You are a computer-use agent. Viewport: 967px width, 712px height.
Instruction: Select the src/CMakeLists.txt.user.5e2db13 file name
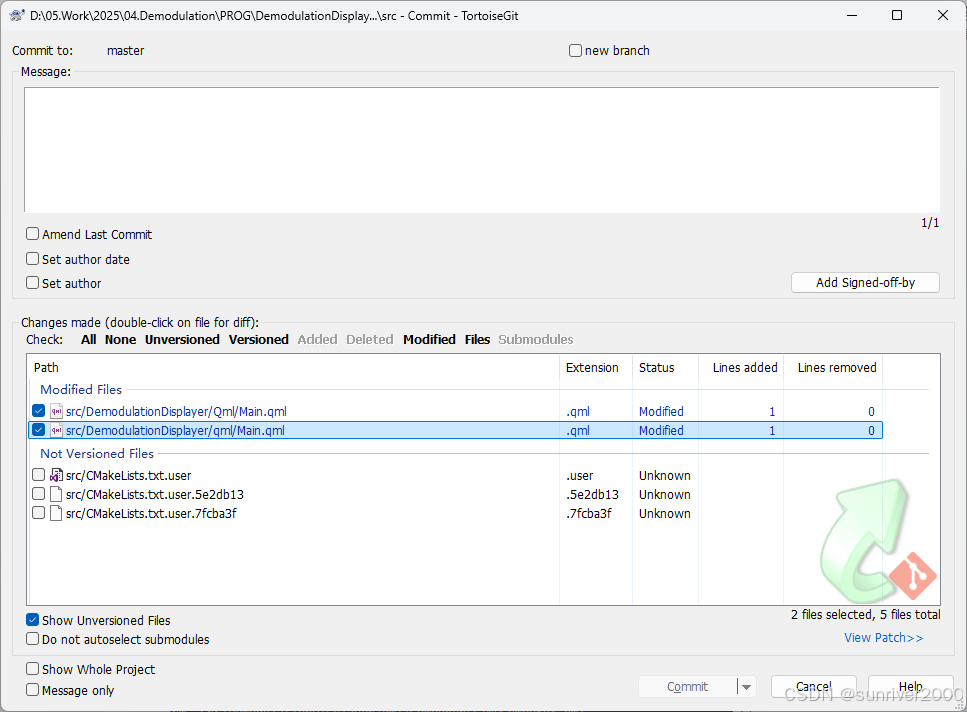[155, 494]
